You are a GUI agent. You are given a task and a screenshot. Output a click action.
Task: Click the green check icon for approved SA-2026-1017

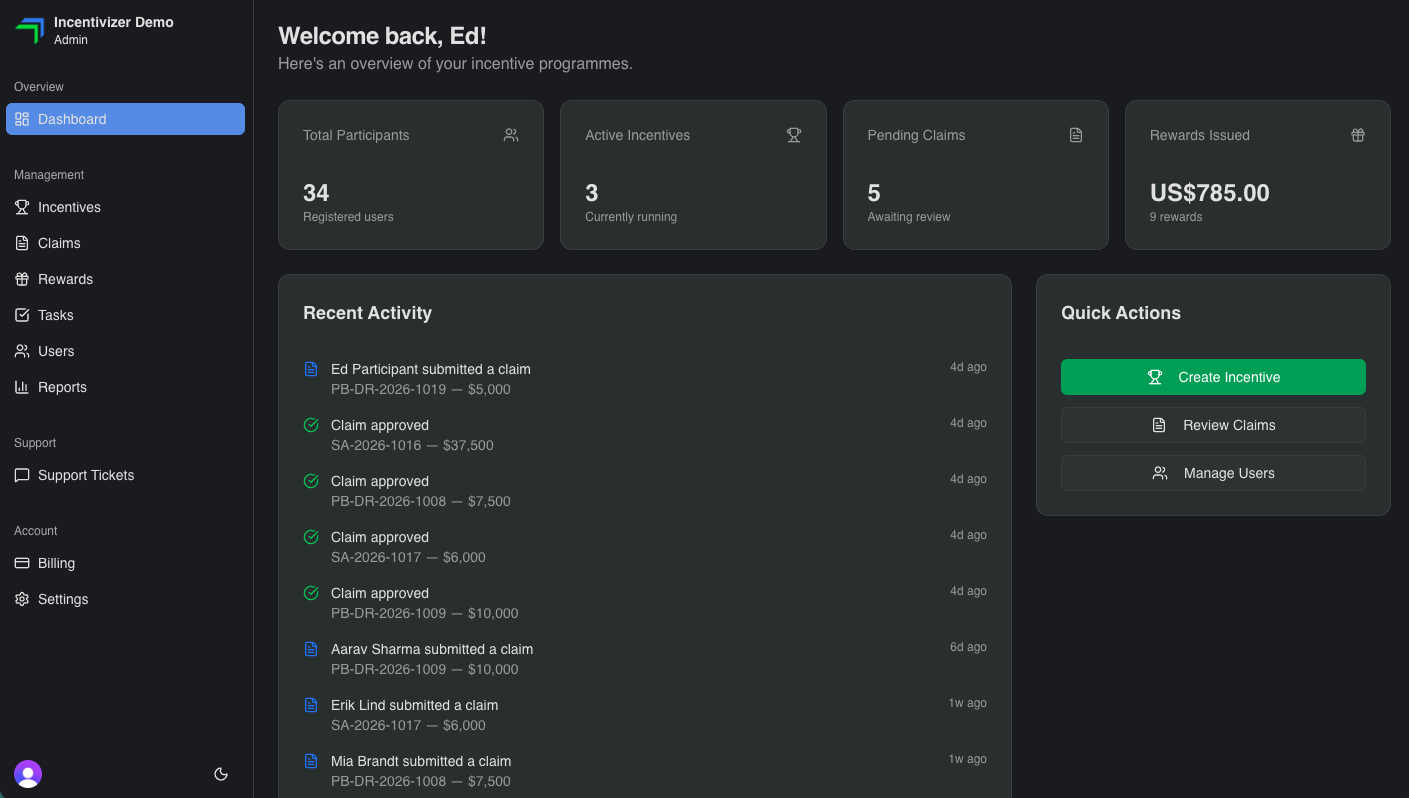pyautogui.click(x=311, y=537)
